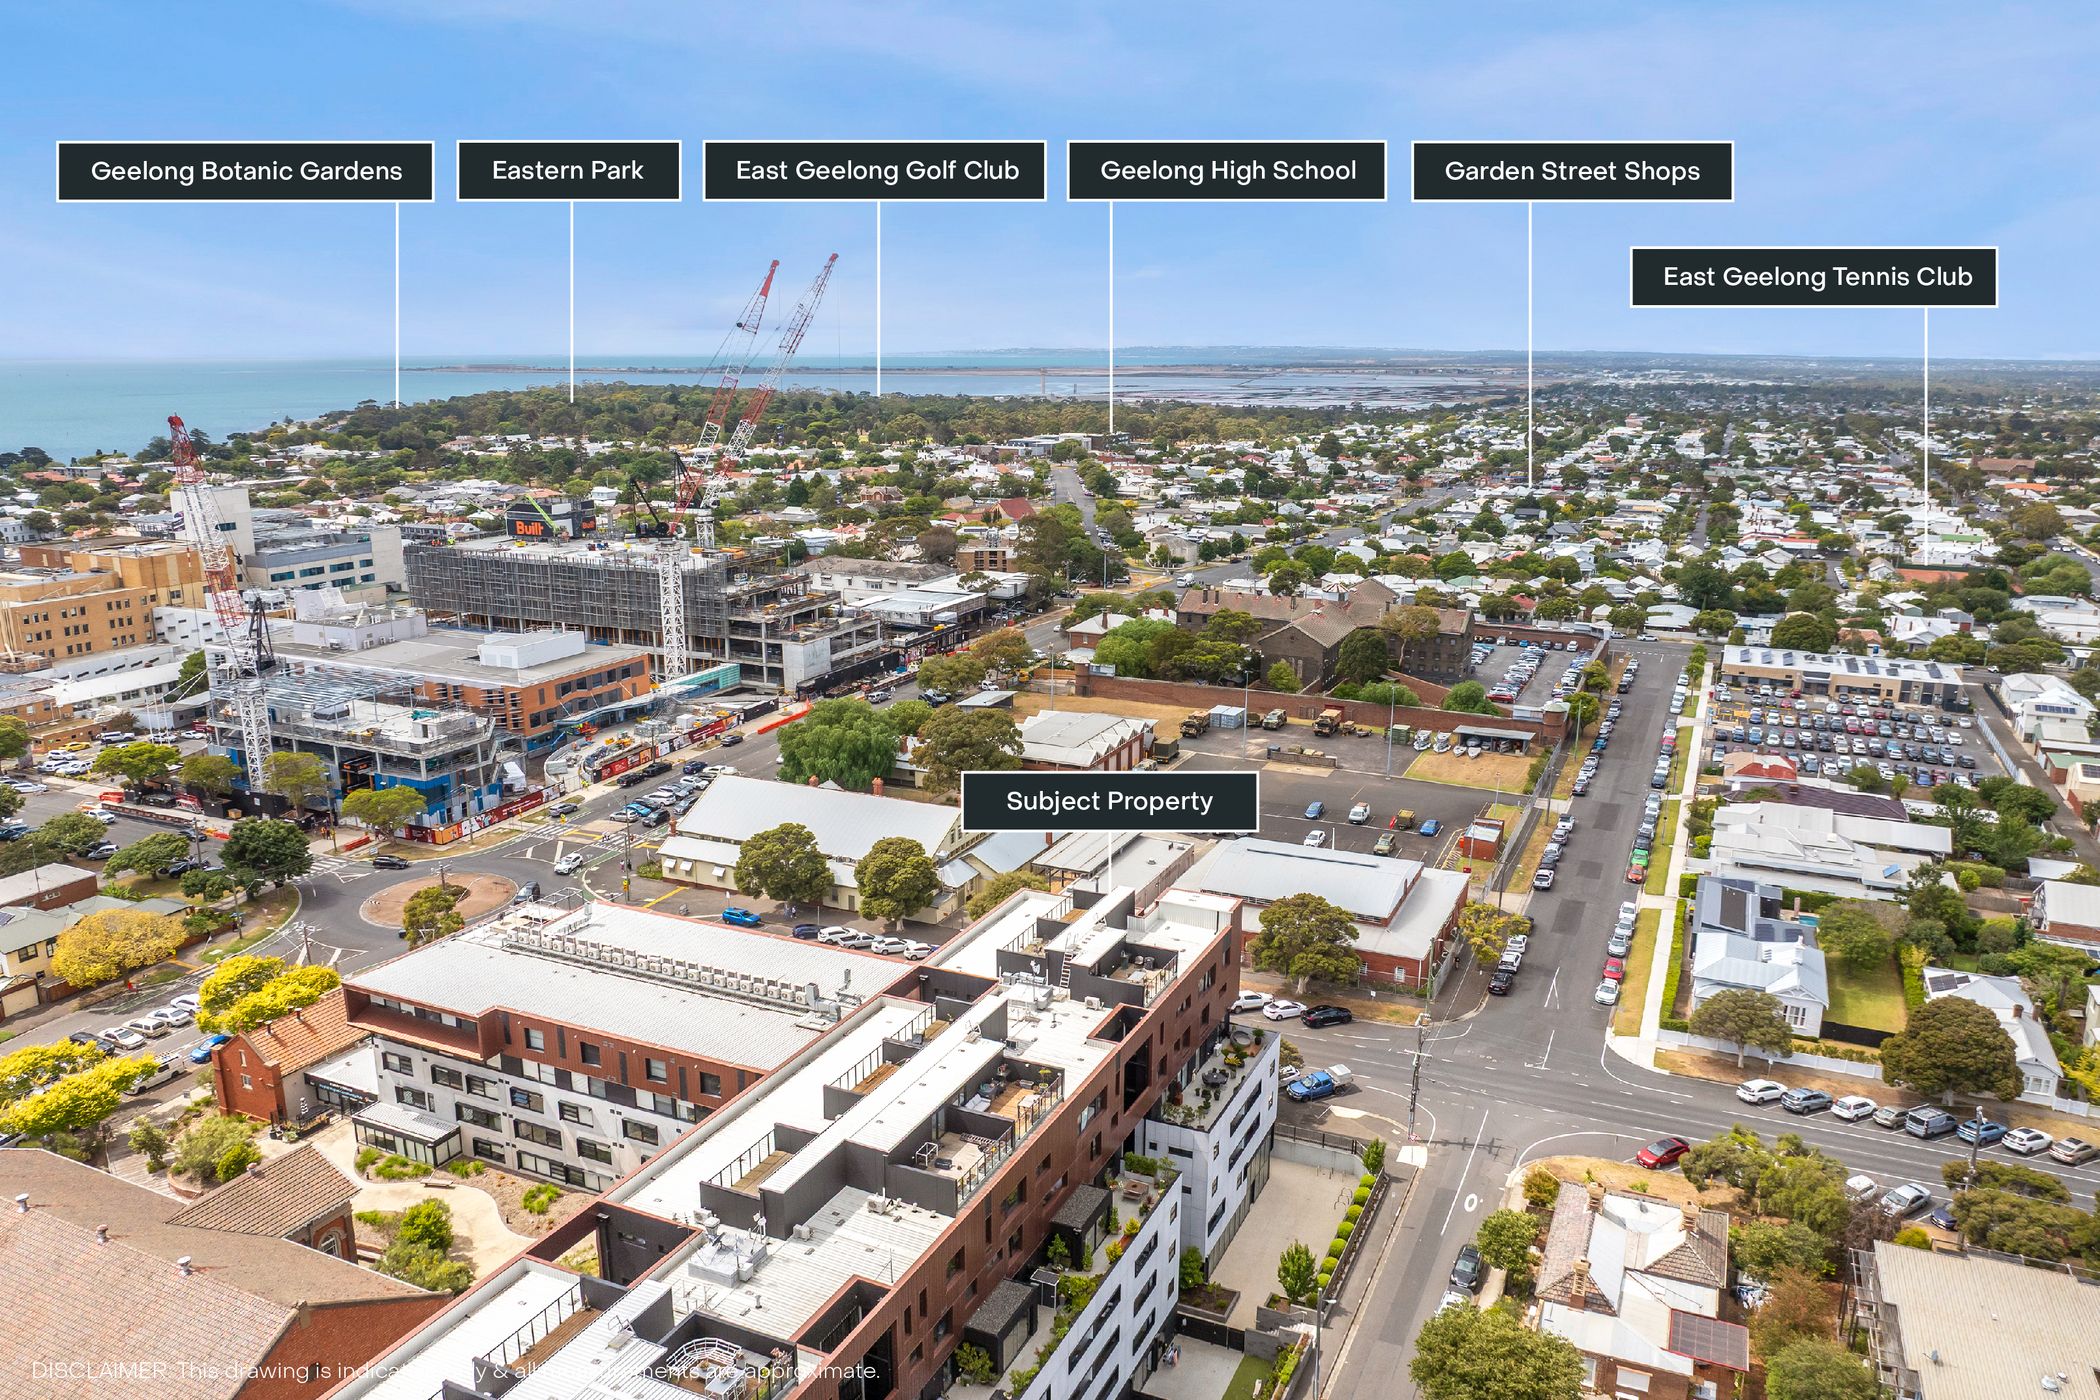Select the Eastern Park label
Image resolution: width=2100 pixels, height=1400 pixels.
(568, 170)
